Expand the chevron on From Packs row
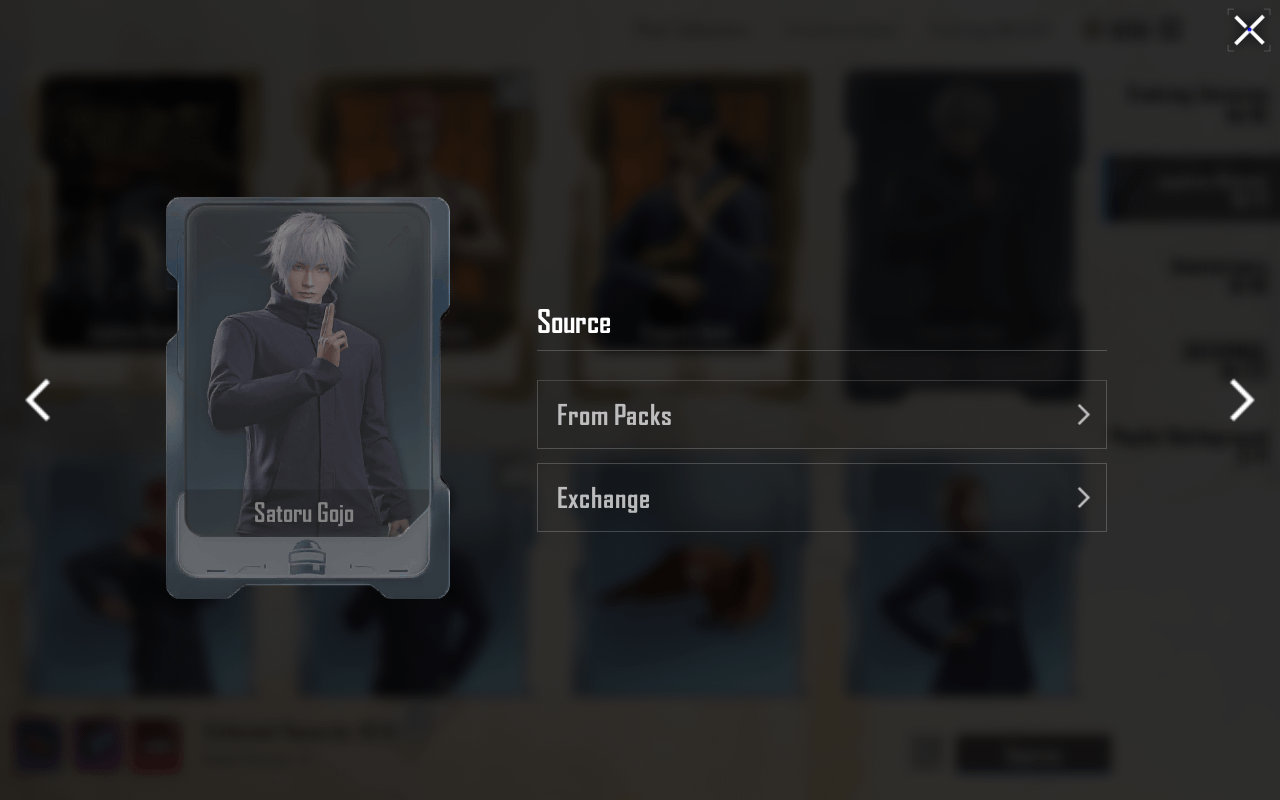Screen dimensions: 1280x800 1083,414
